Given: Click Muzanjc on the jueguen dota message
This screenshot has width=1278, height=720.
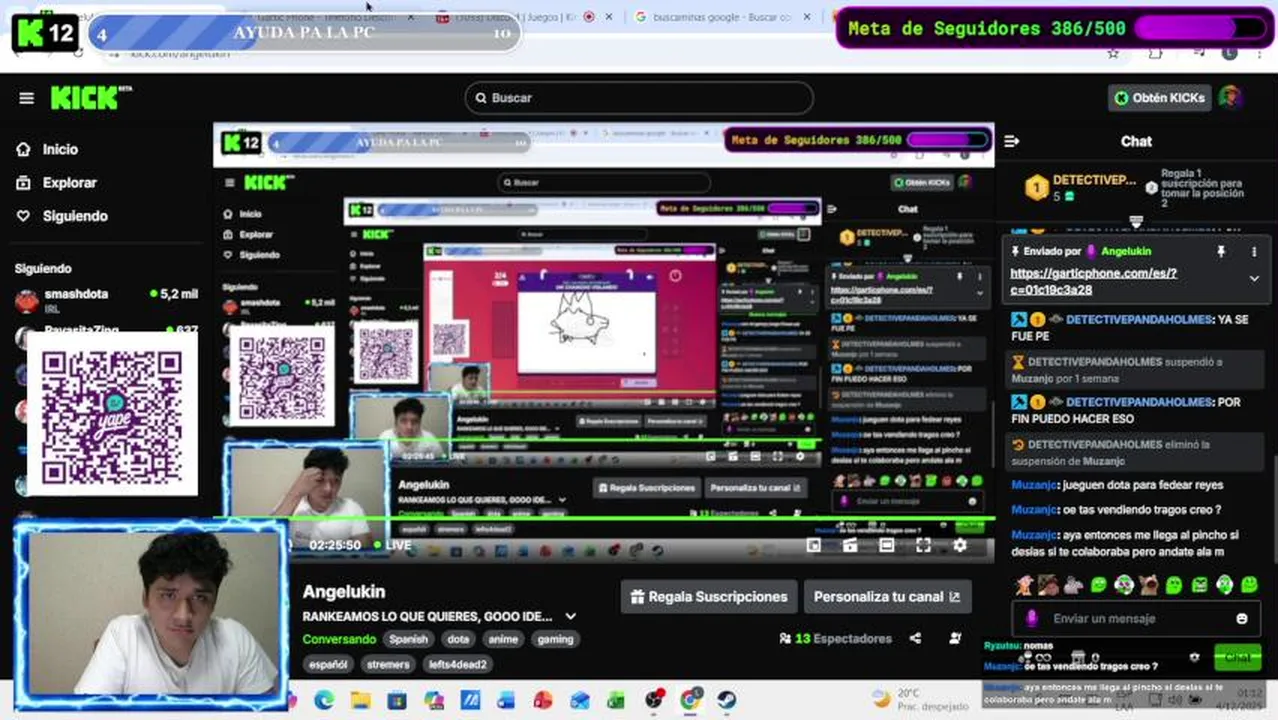Looking at the screenshot, I should coord(1034,485).
